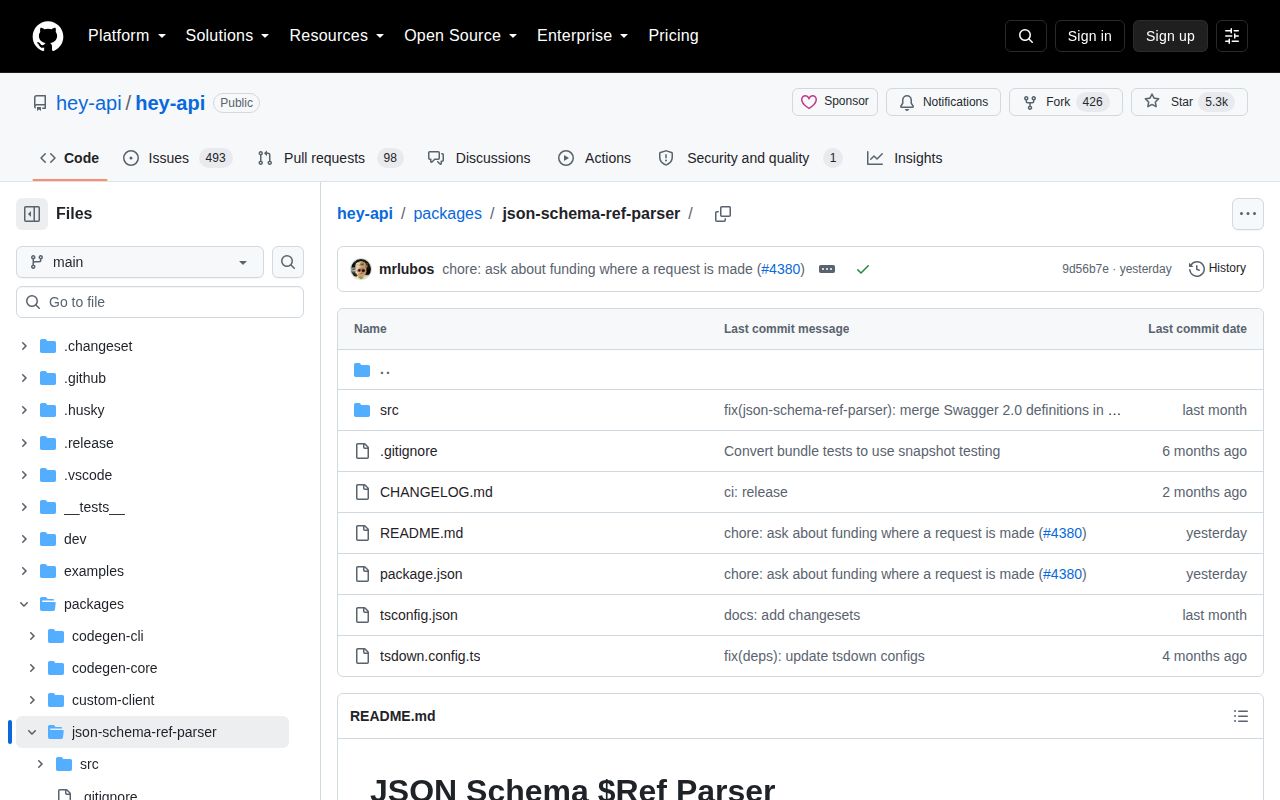This screenshot has width=1280, height=800.
Task: Open the Pricing link
Action: (673, 36)
